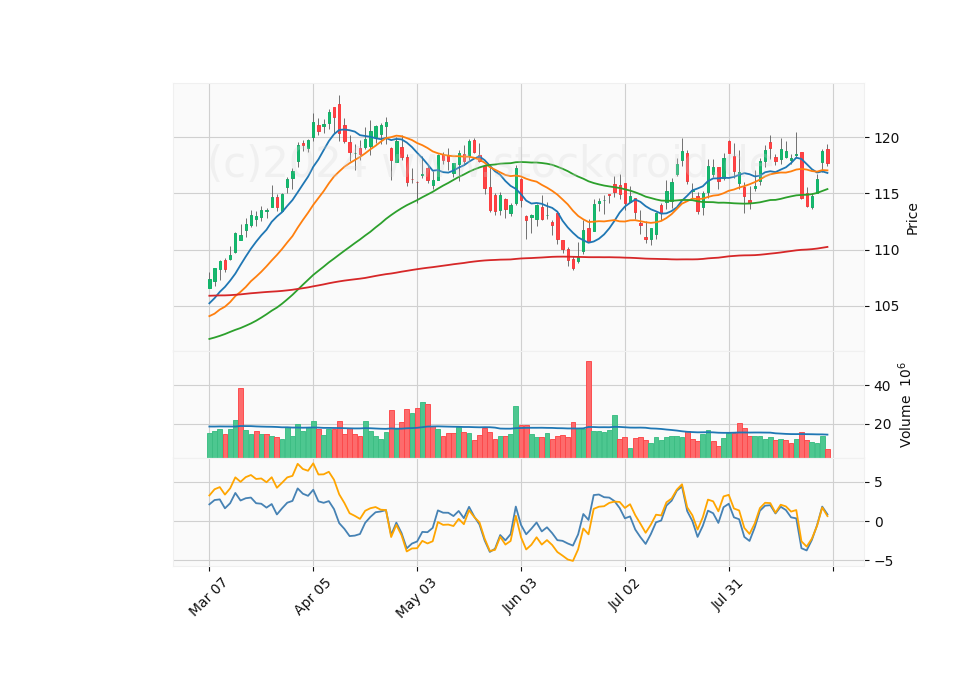Click the 115 price tick label
The width and height of the screenshot is (960, 690).
coord(886,194)
